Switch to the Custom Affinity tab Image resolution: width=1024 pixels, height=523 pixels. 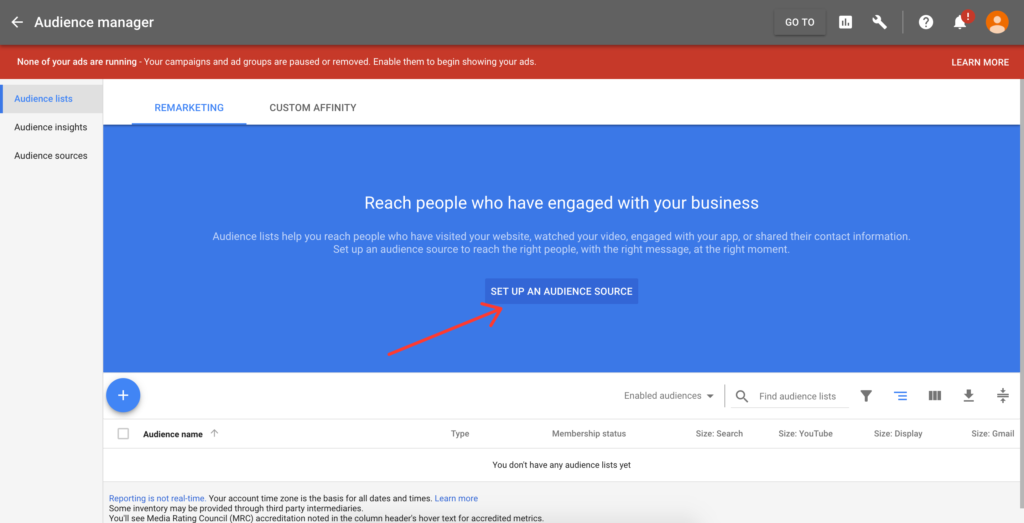point(312,108)
